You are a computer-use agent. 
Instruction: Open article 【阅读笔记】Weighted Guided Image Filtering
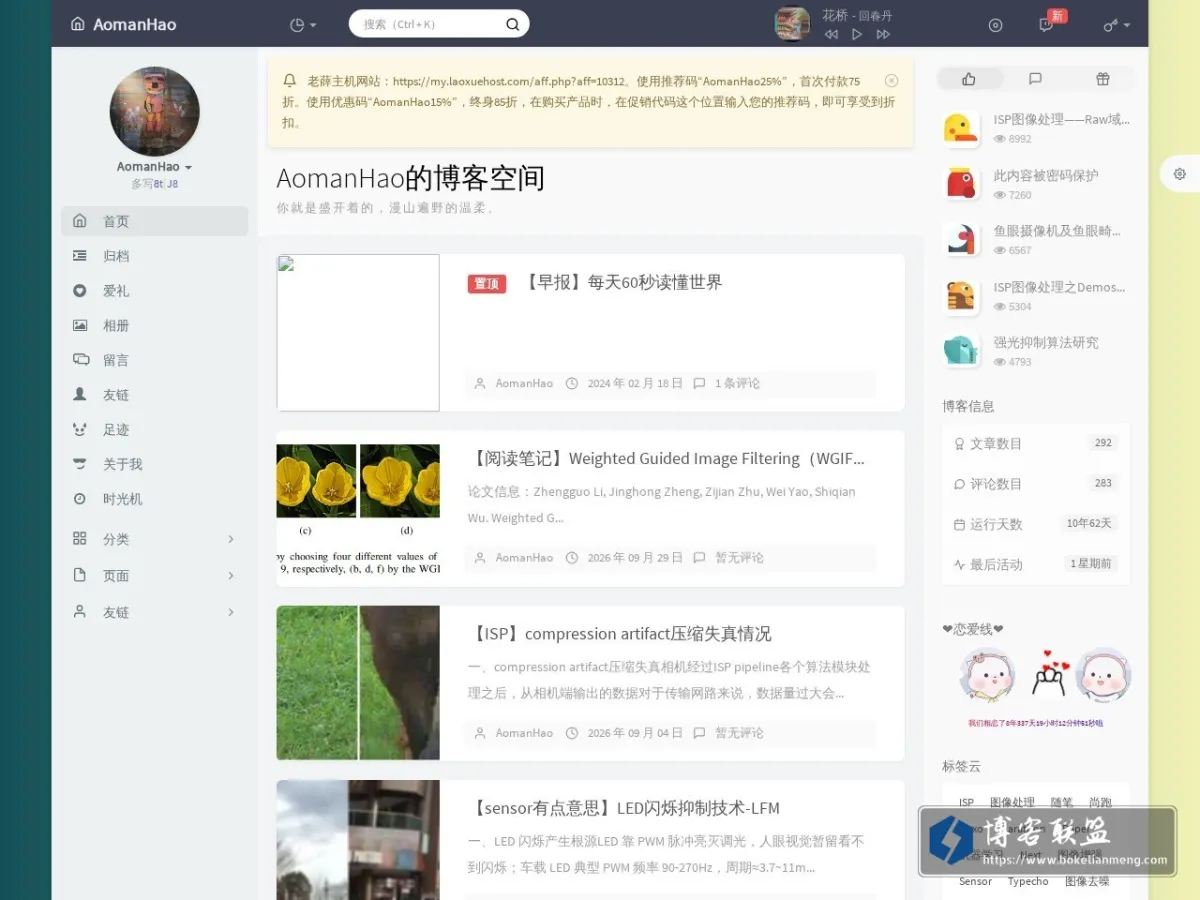coord(666,458)
